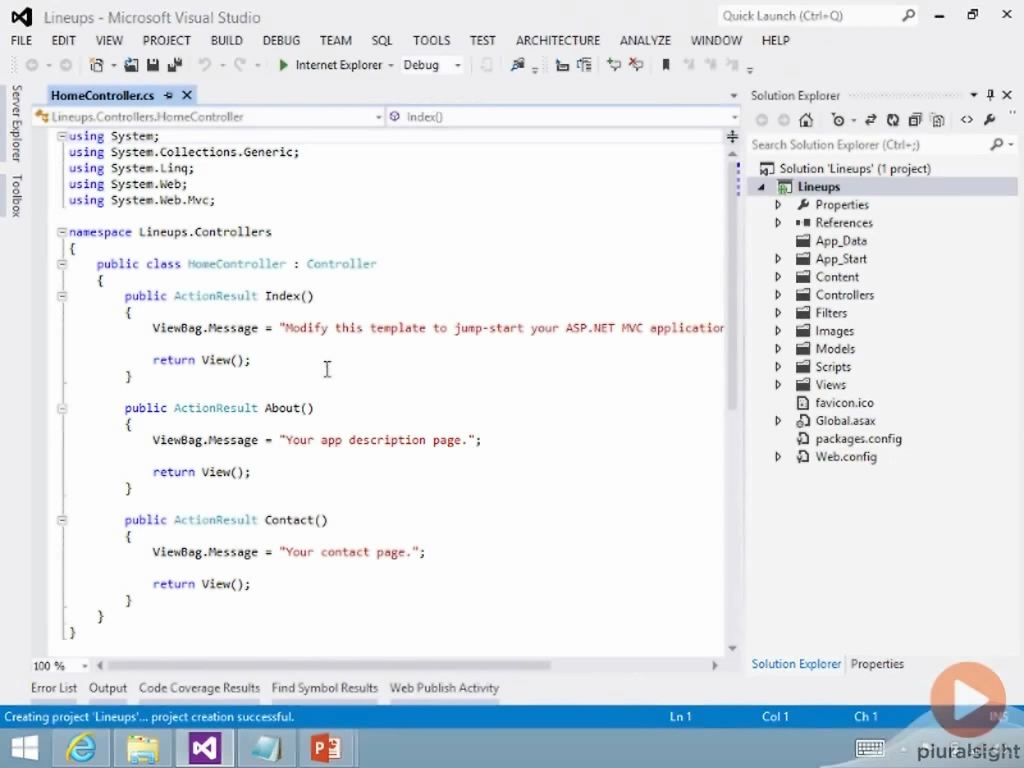Click Sync with Active Document icon
The image size is (1024, 768).
[871, 120]
